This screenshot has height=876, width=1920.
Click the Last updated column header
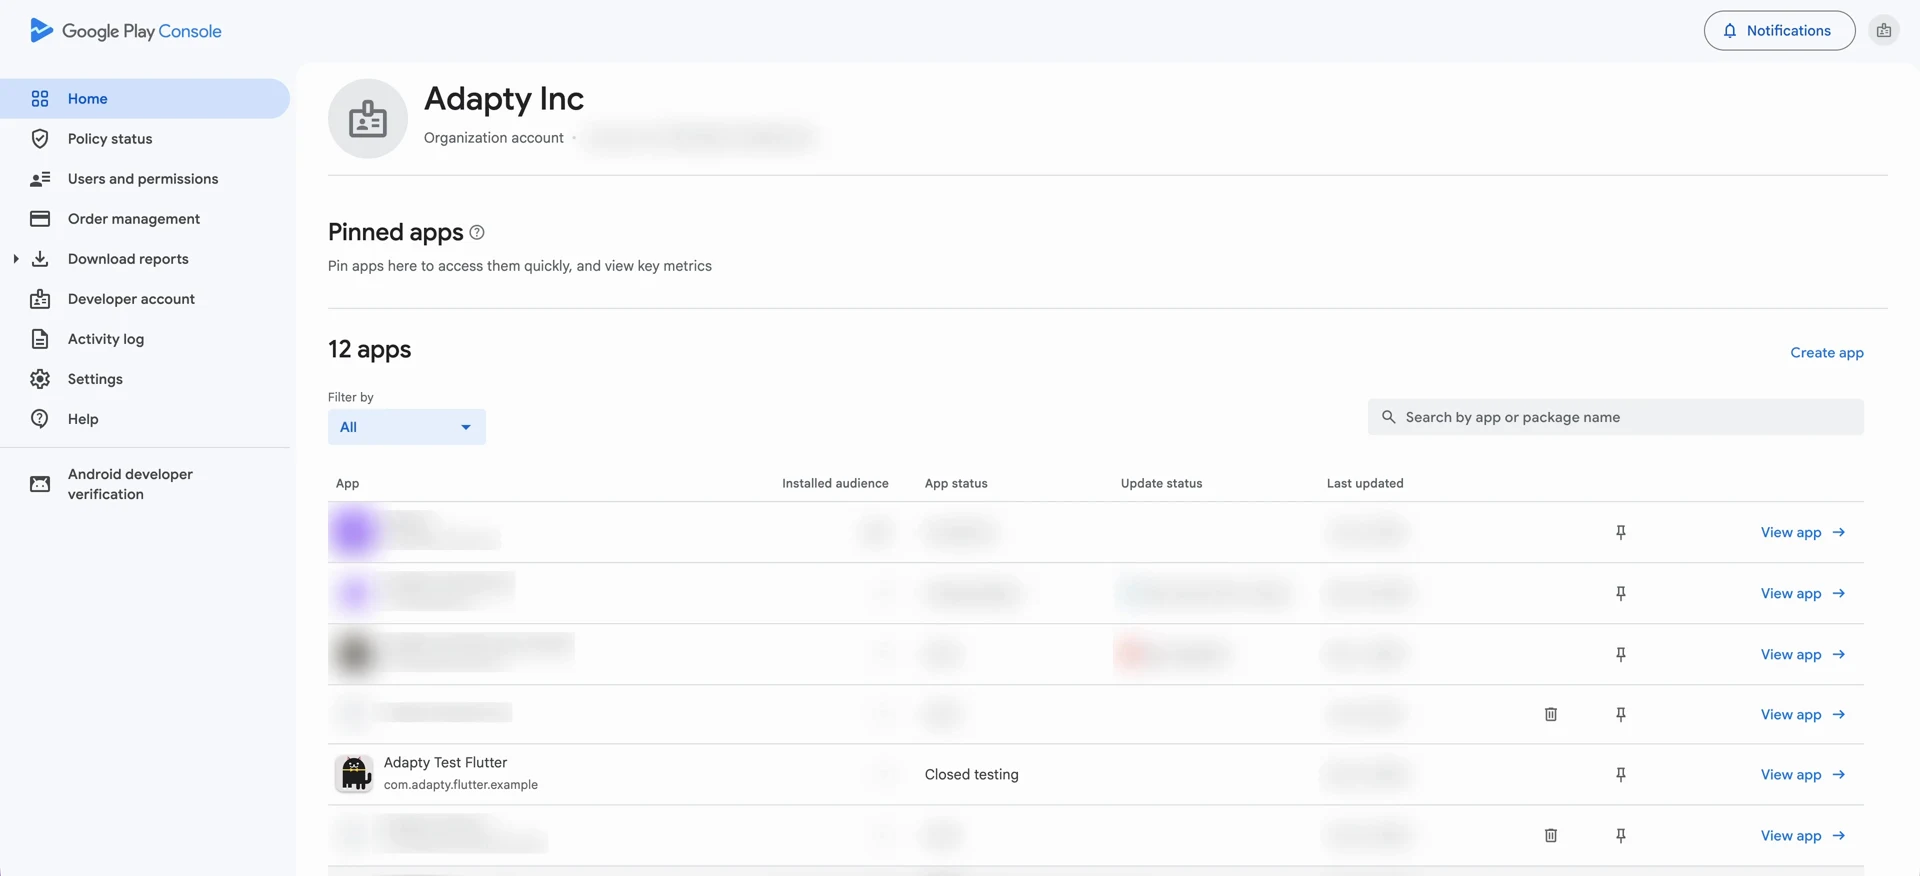tap(1365, 484)
